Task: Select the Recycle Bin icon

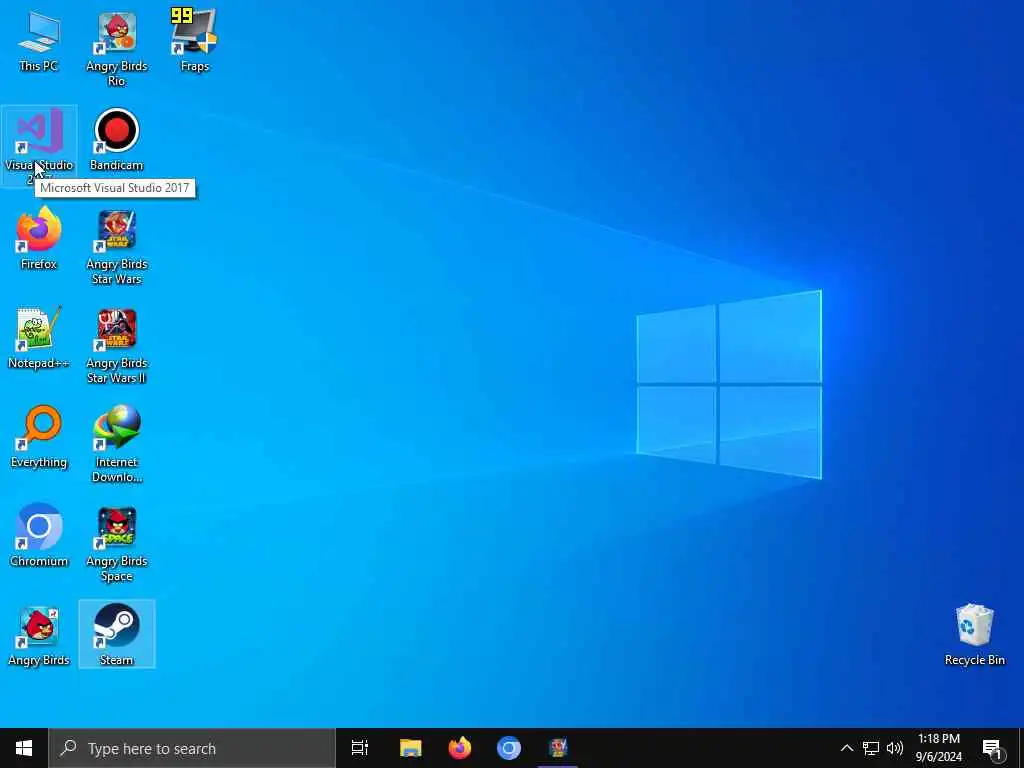Action: pyautogui.click(x=974, y=635)
